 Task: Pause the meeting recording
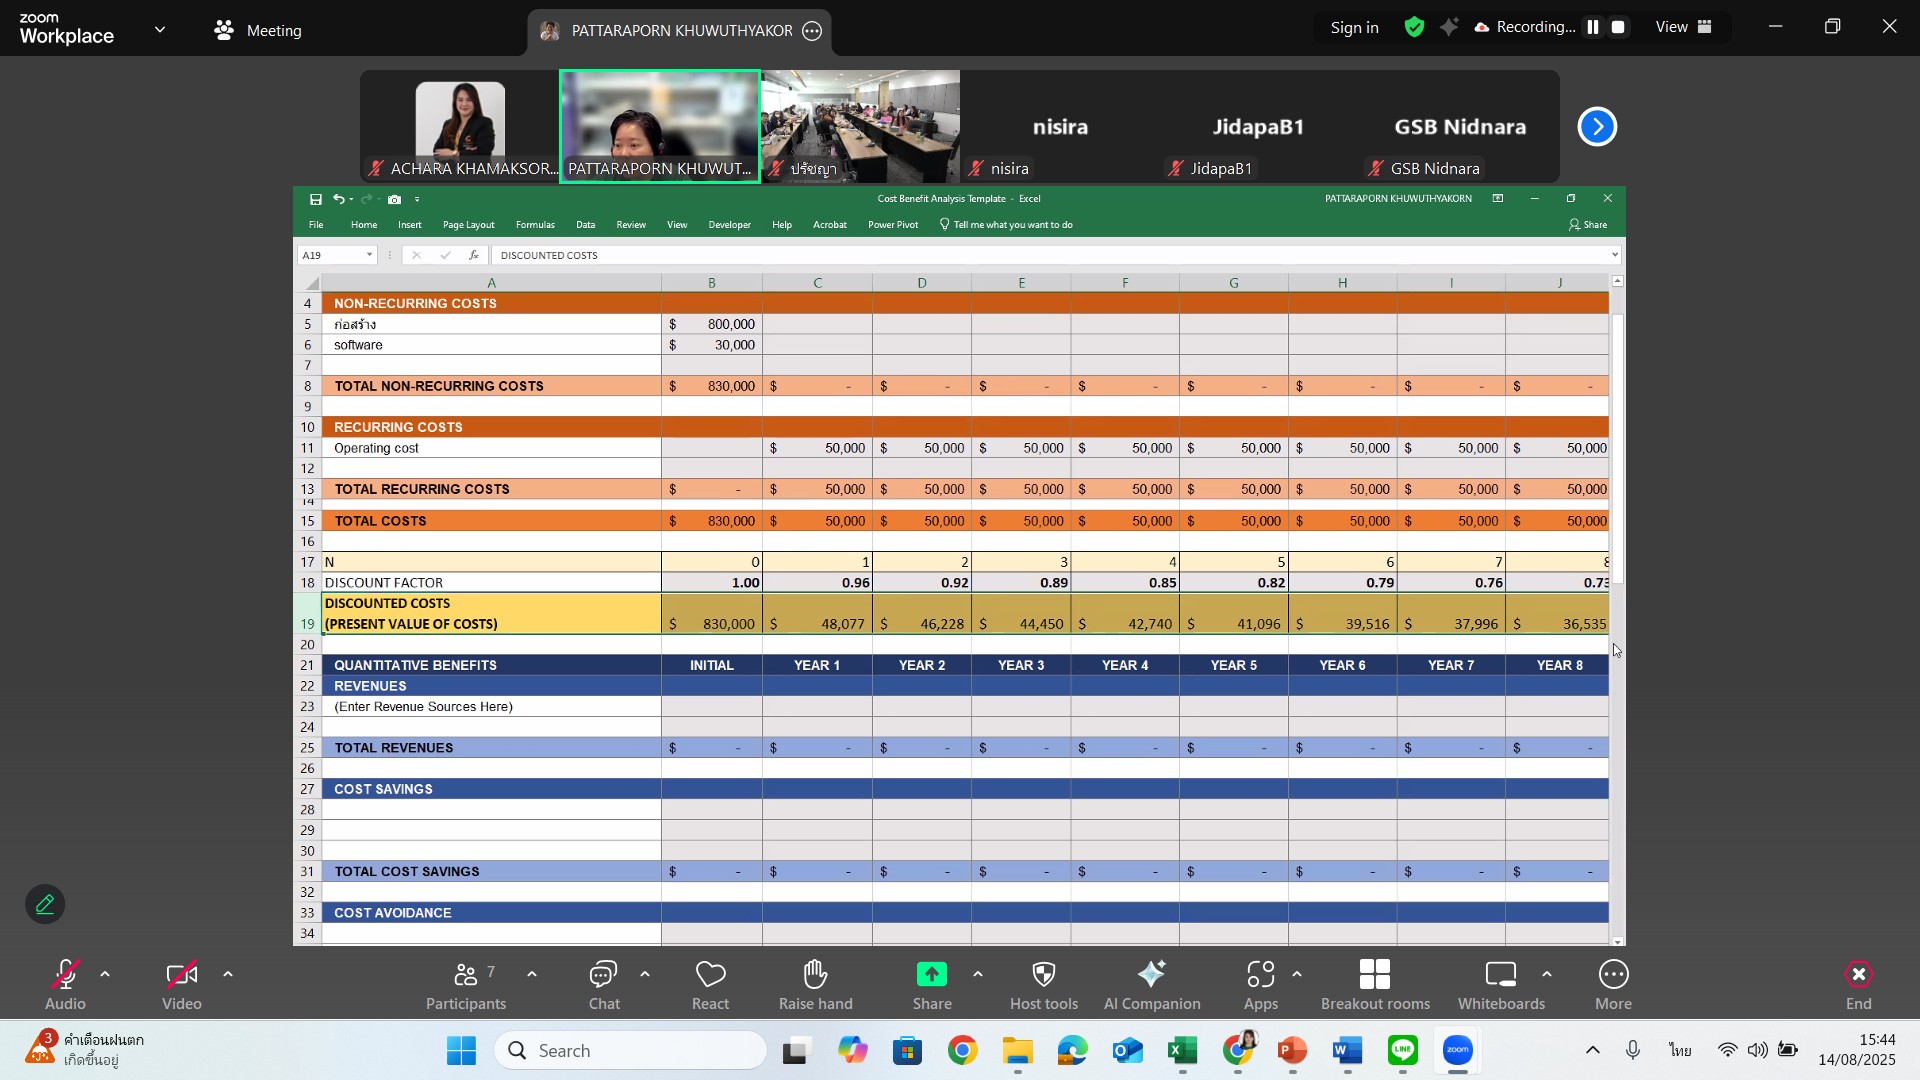pyautogui.click(x=1593, y=28)
